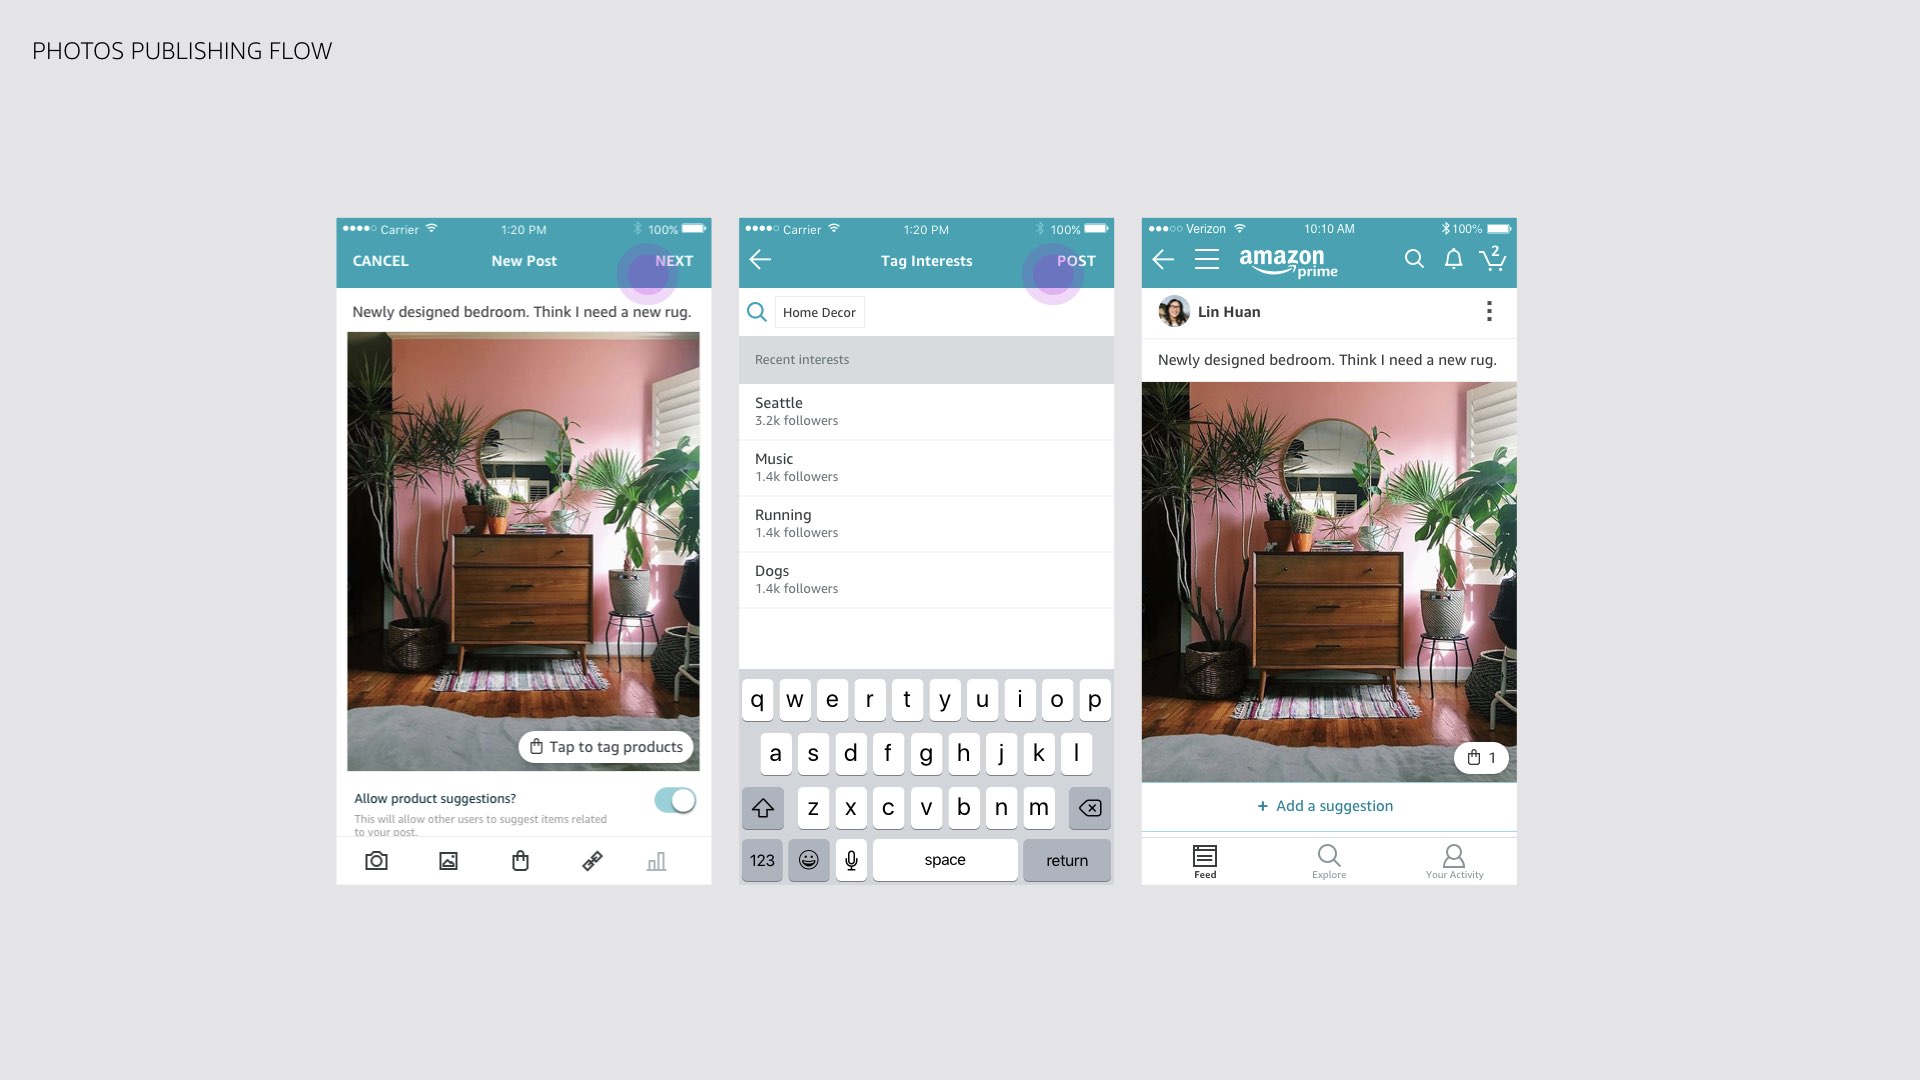
Task: Tap the keyboard shift toggle key
Action: (x=762, y=806)
